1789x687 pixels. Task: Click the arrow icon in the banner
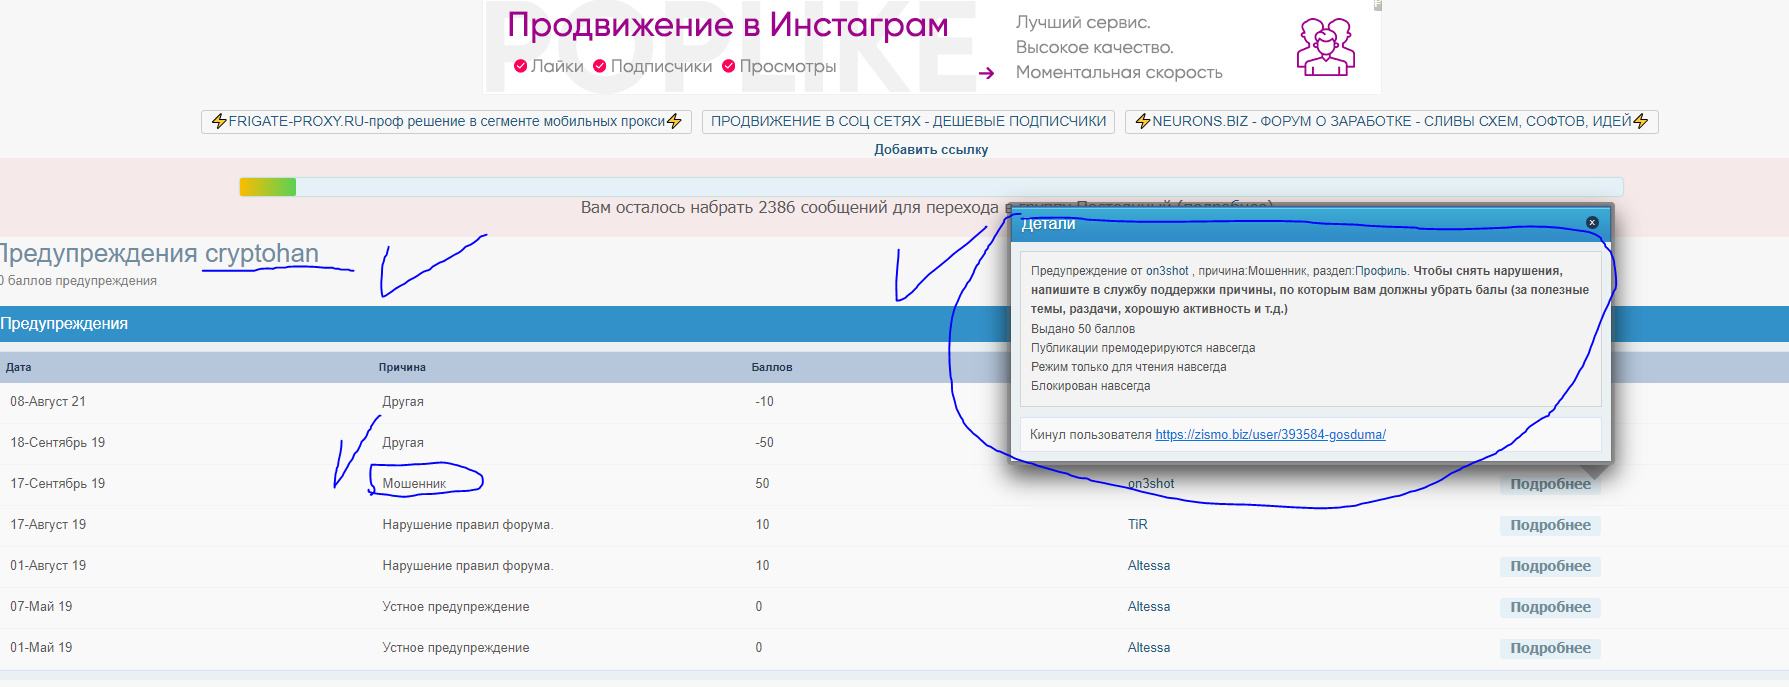pyautogui.click(x=986, y=73)
